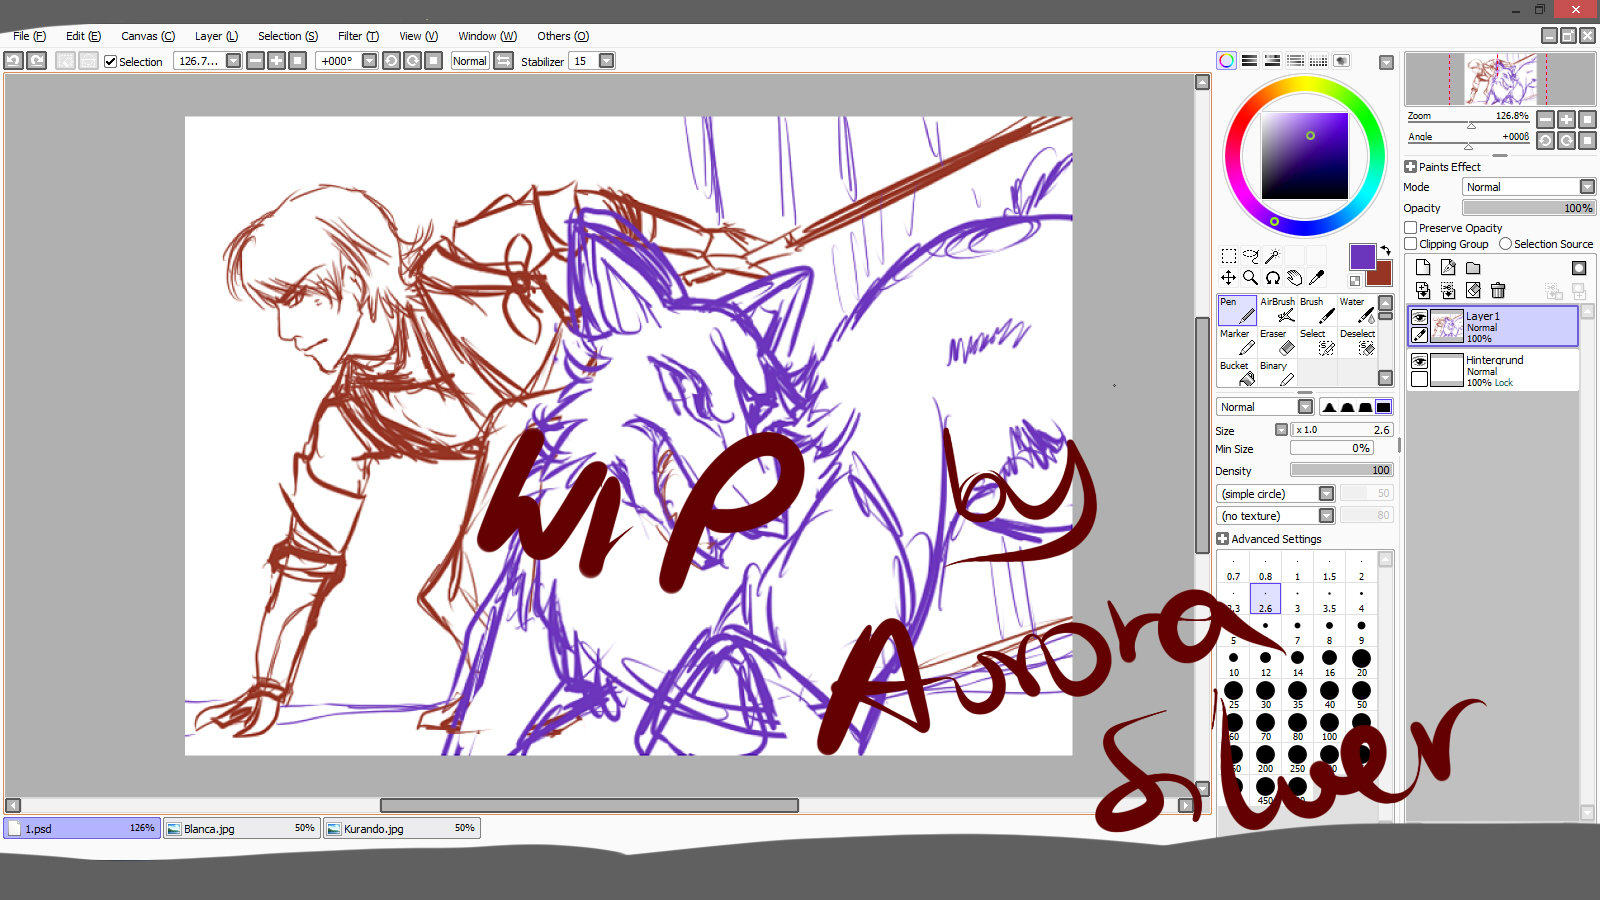Select the Bucket fill tool
The image size is (1600, 900).
1237,374
